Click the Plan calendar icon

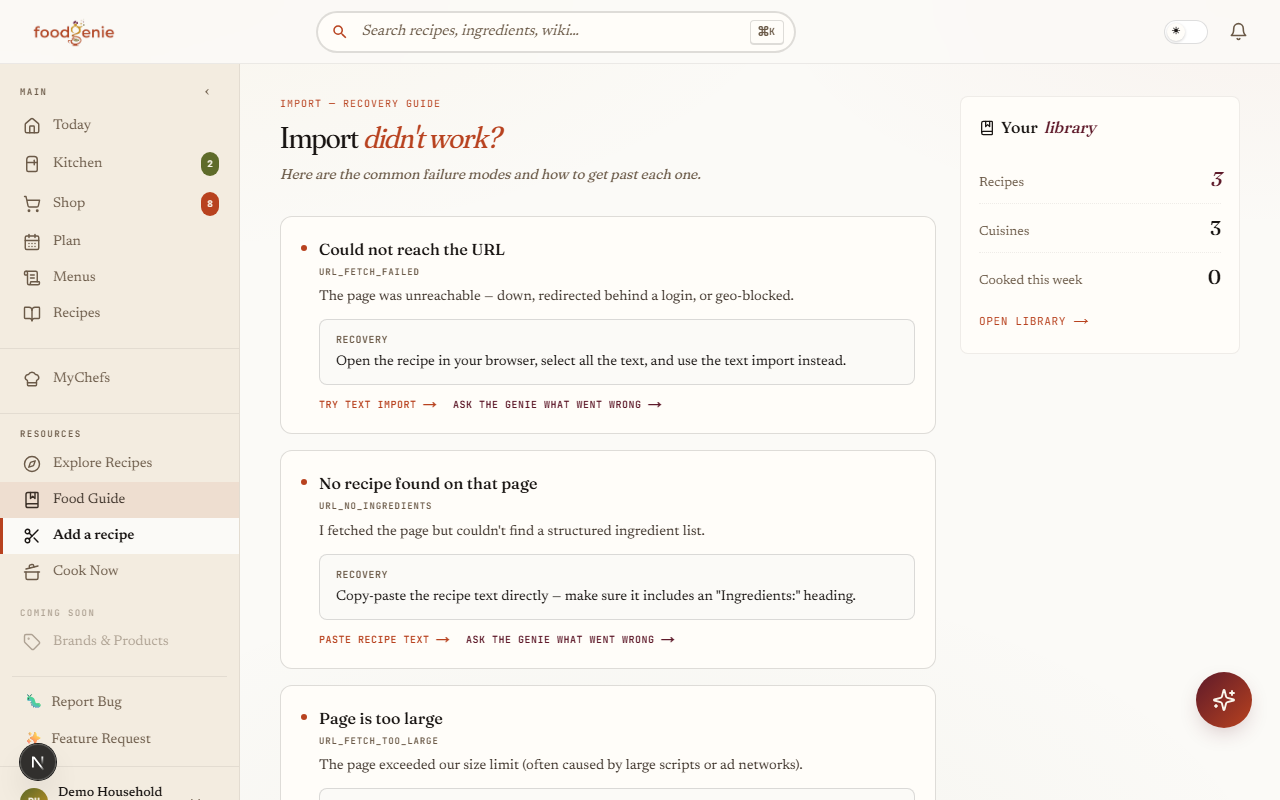pyautogui.click(x=32, y=241)
